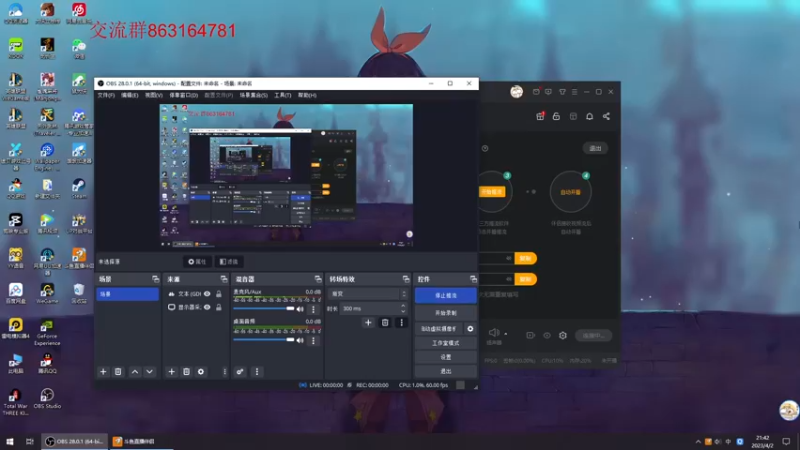Pop out the 来源 panel with its float icon
The image size is (800, 450).
[x=223, y=279]
